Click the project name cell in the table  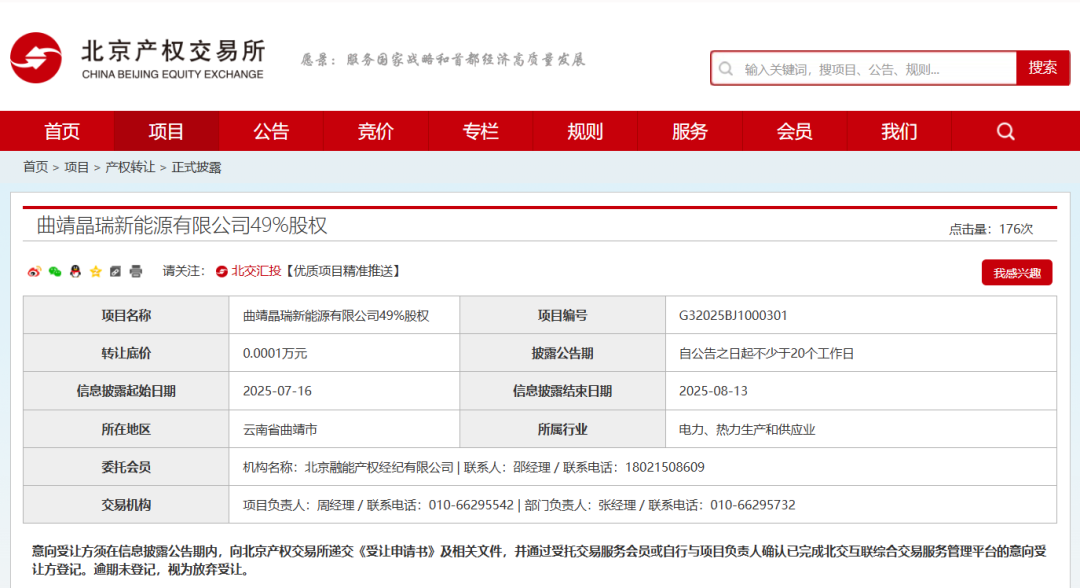tap(344, 315)
